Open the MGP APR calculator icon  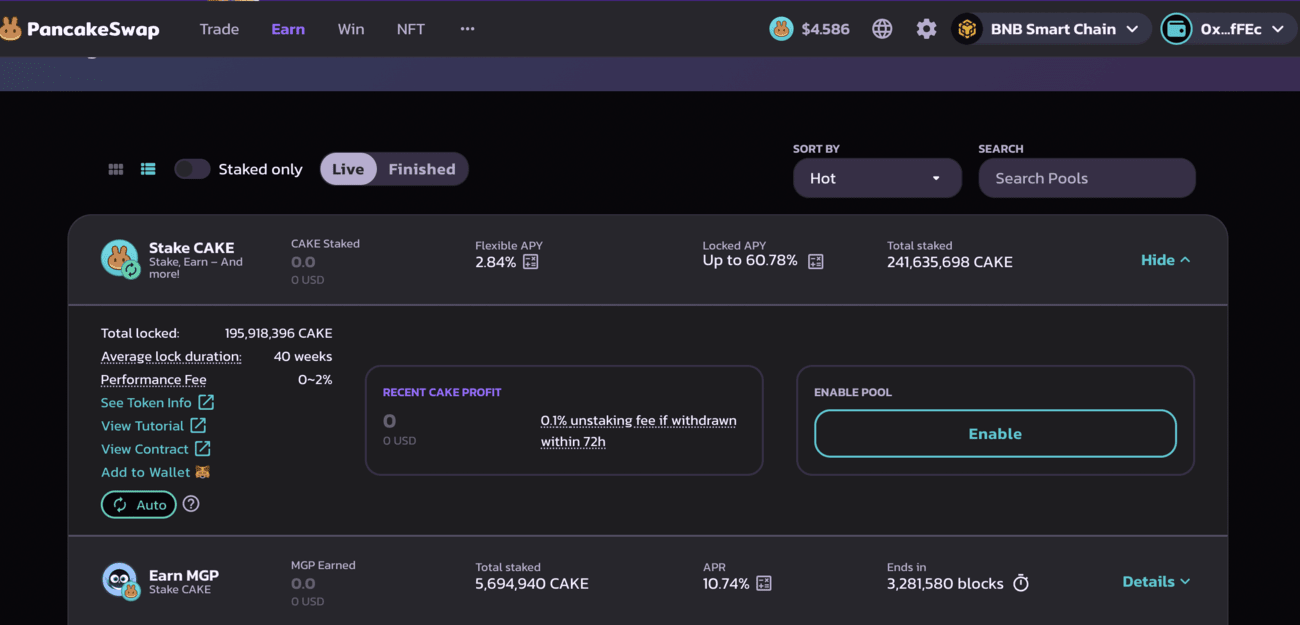pos(764,583)
